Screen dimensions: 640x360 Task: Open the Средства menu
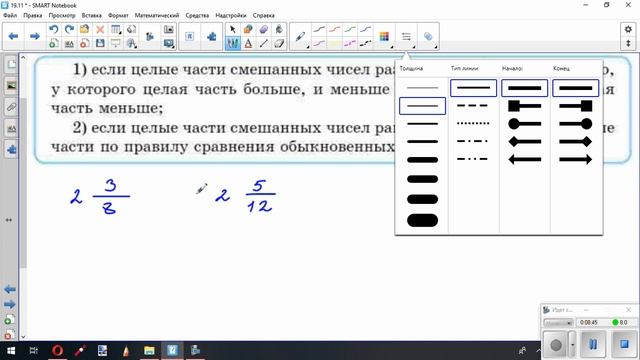tap(197, 16)
